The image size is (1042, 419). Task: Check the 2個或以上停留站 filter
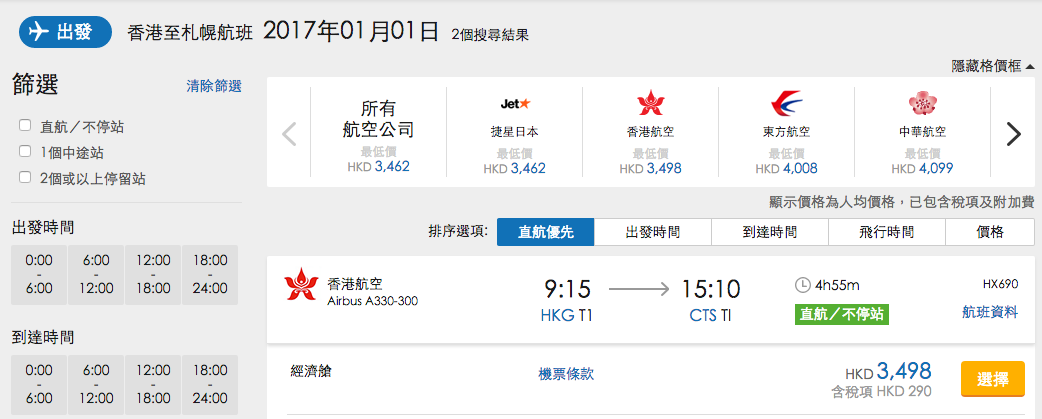25,177
